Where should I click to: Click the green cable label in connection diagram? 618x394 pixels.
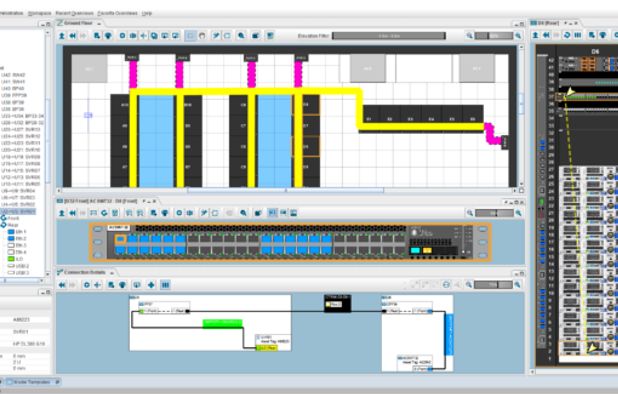coord(222,323)
